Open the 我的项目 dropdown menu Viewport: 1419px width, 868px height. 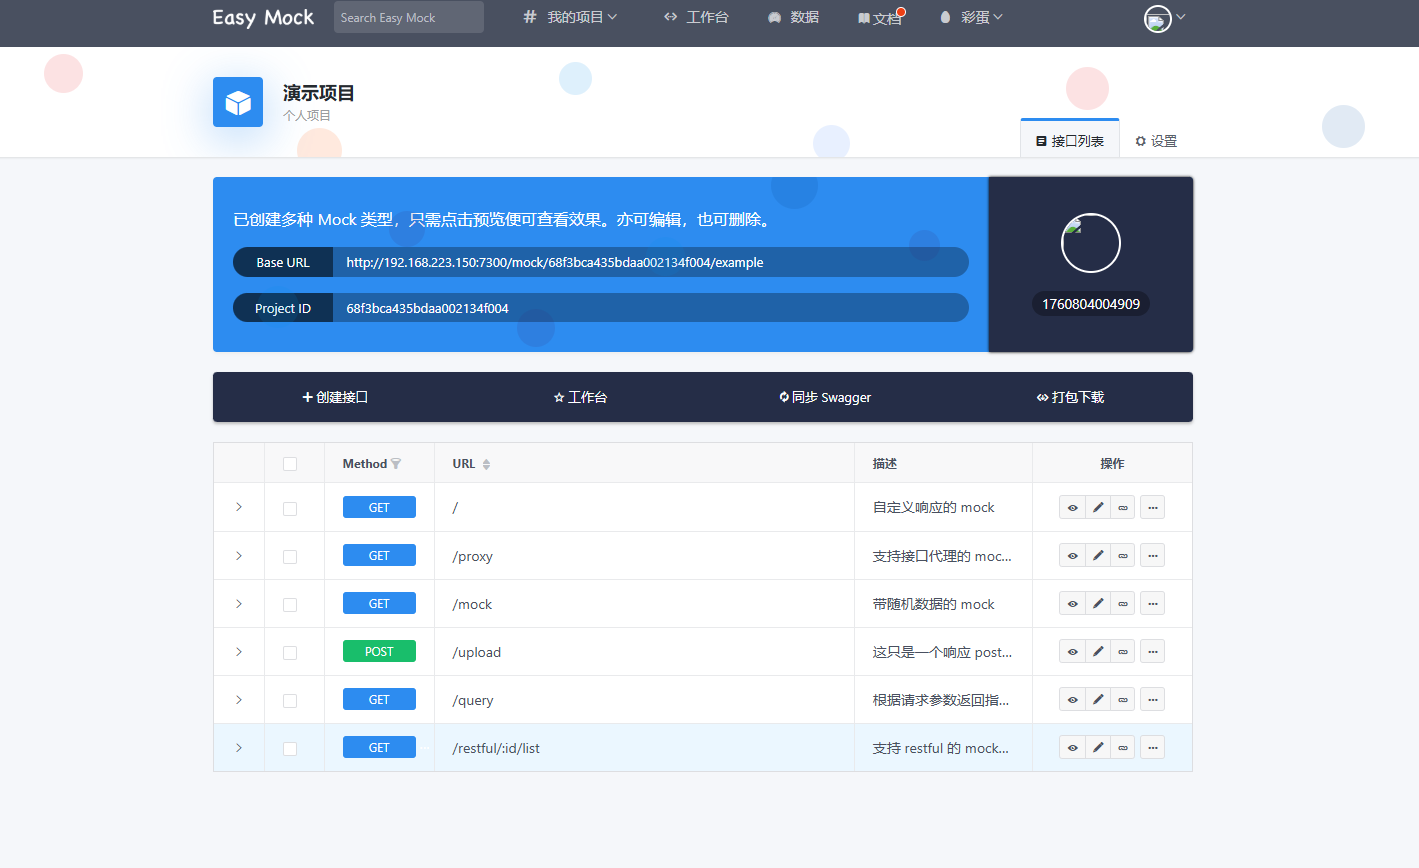[571, 17]
